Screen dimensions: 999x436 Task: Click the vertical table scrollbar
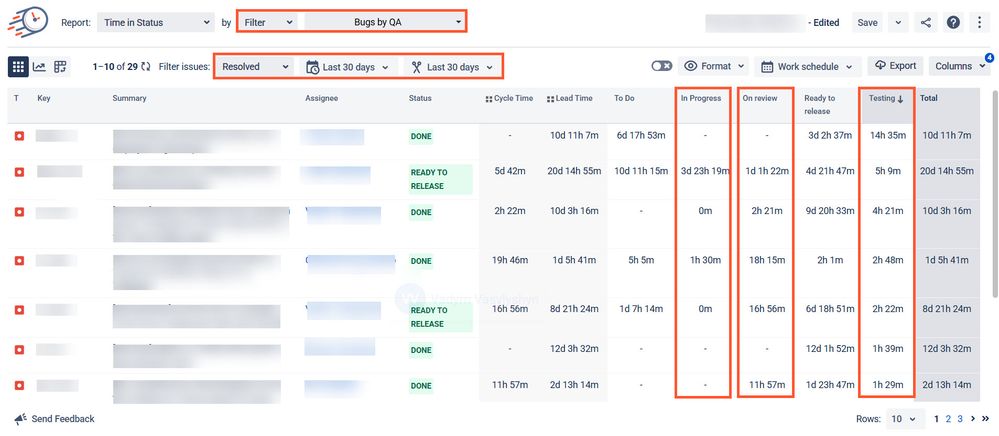pos(995,193)
